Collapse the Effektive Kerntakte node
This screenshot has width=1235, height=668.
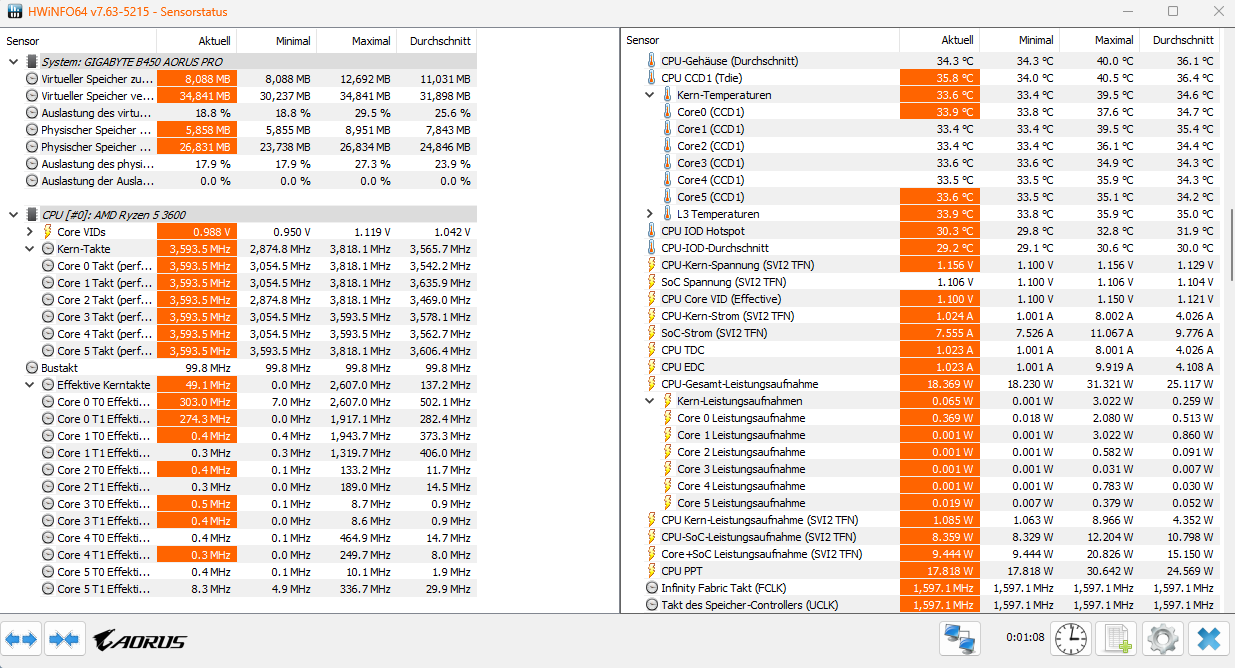29,385
